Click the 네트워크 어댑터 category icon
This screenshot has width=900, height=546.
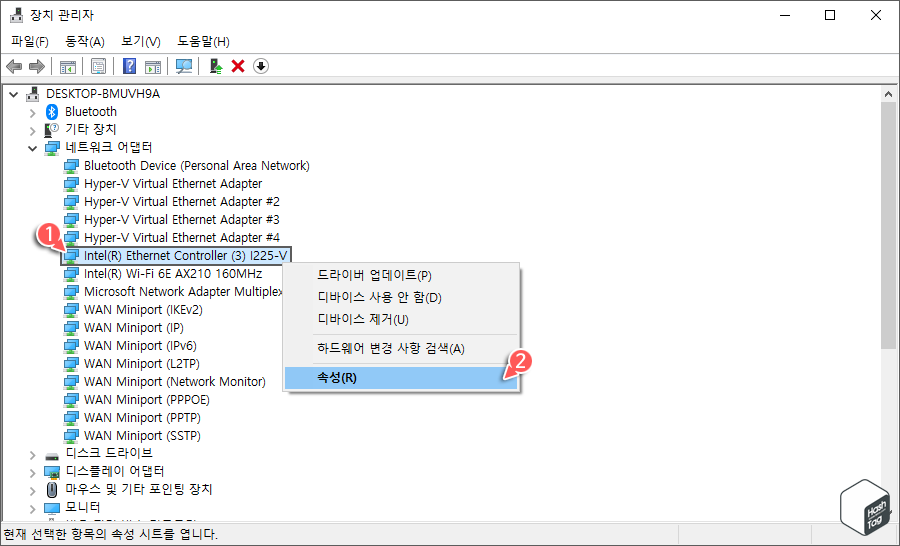tap(52, 148)
